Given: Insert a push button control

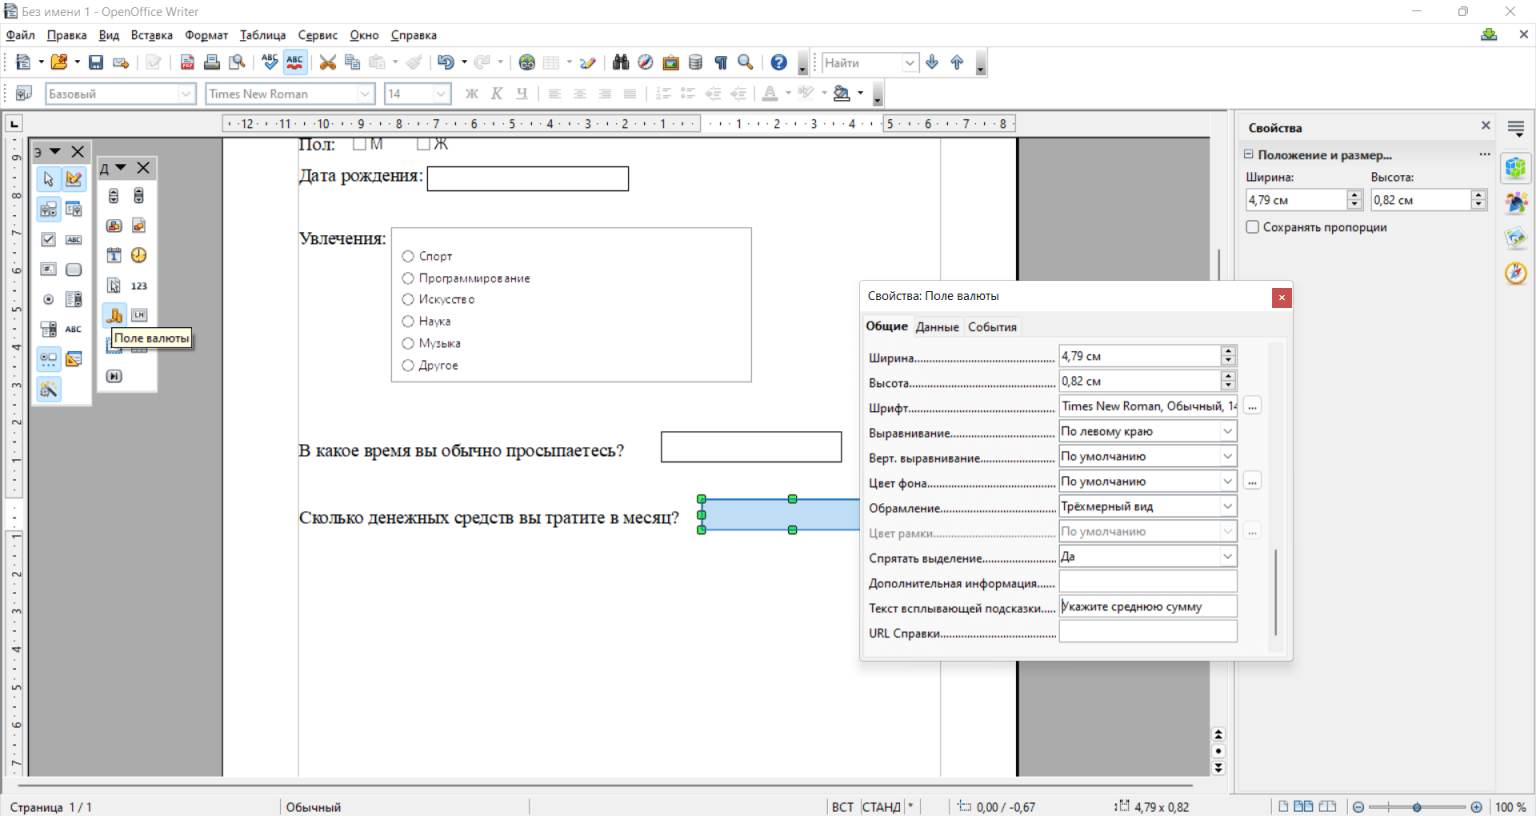Looking at the screenshot, I should 74,269.
